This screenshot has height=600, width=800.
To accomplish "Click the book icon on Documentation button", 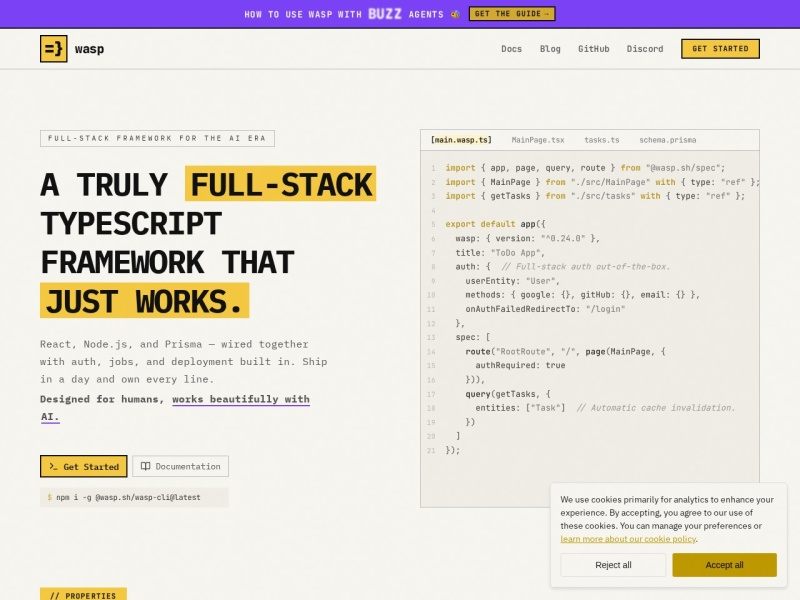I will (145, 466).
